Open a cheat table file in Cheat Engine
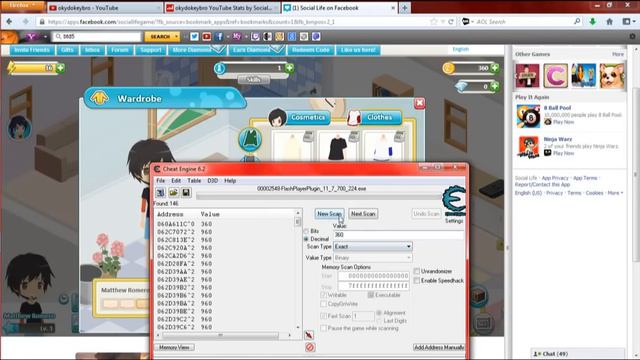Screen dimensions: 640x360 click(173, 192)
